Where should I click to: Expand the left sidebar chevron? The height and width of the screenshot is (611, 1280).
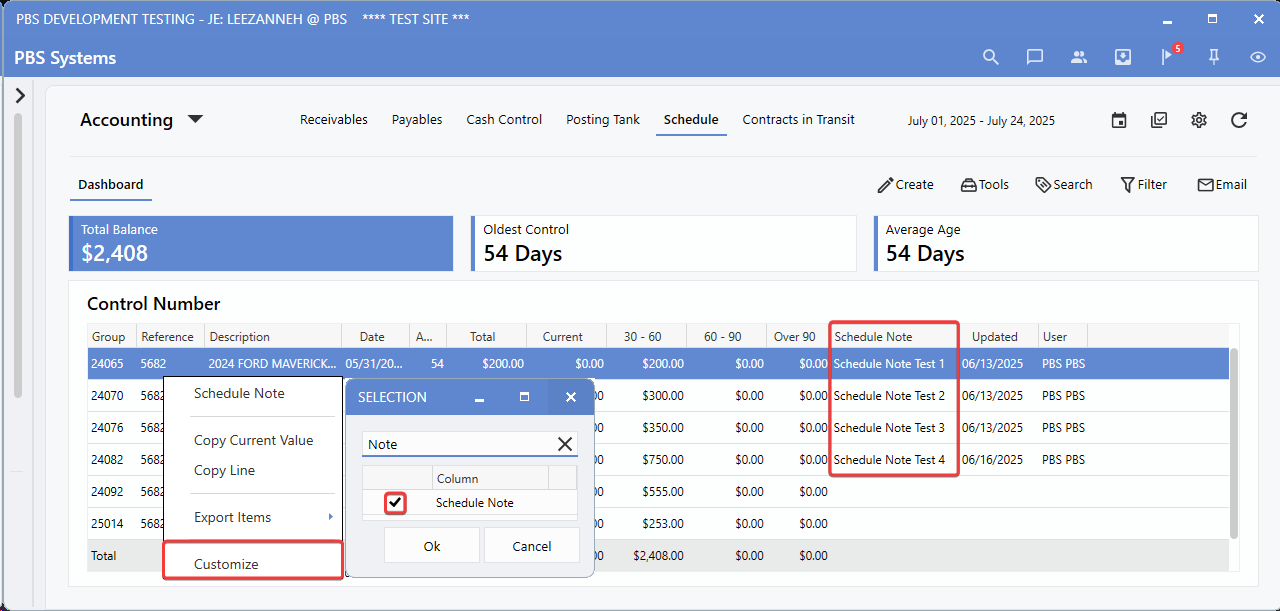(x=20, y=96)
